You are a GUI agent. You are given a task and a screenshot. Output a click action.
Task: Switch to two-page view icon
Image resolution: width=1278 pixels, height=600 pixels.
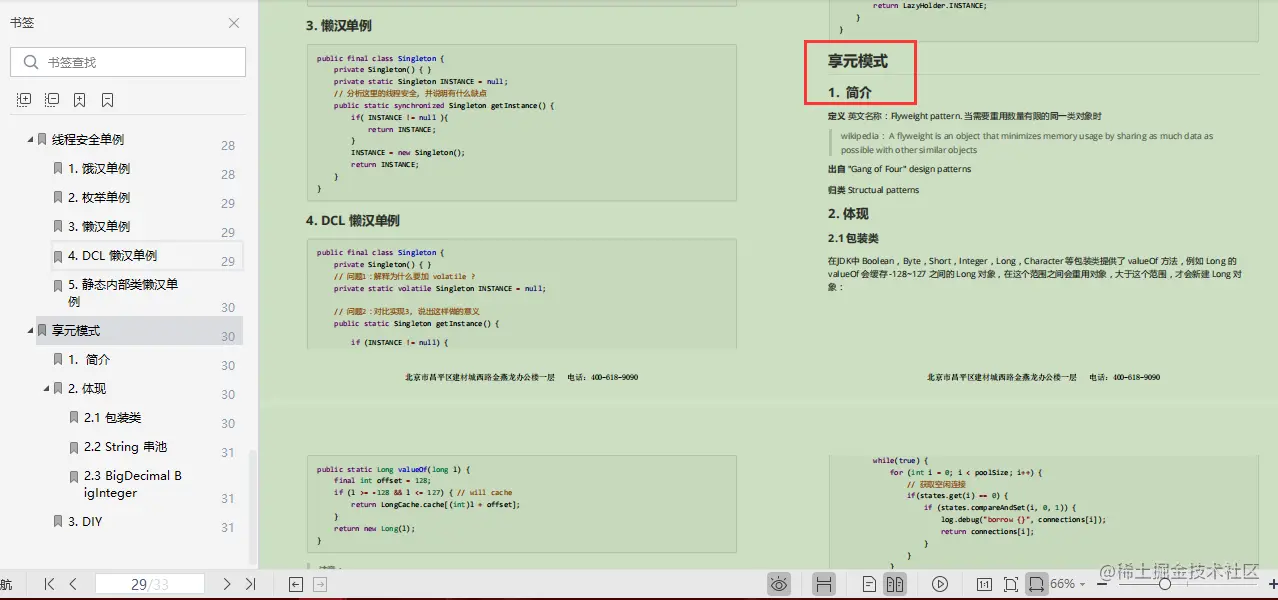coord(895,584)
